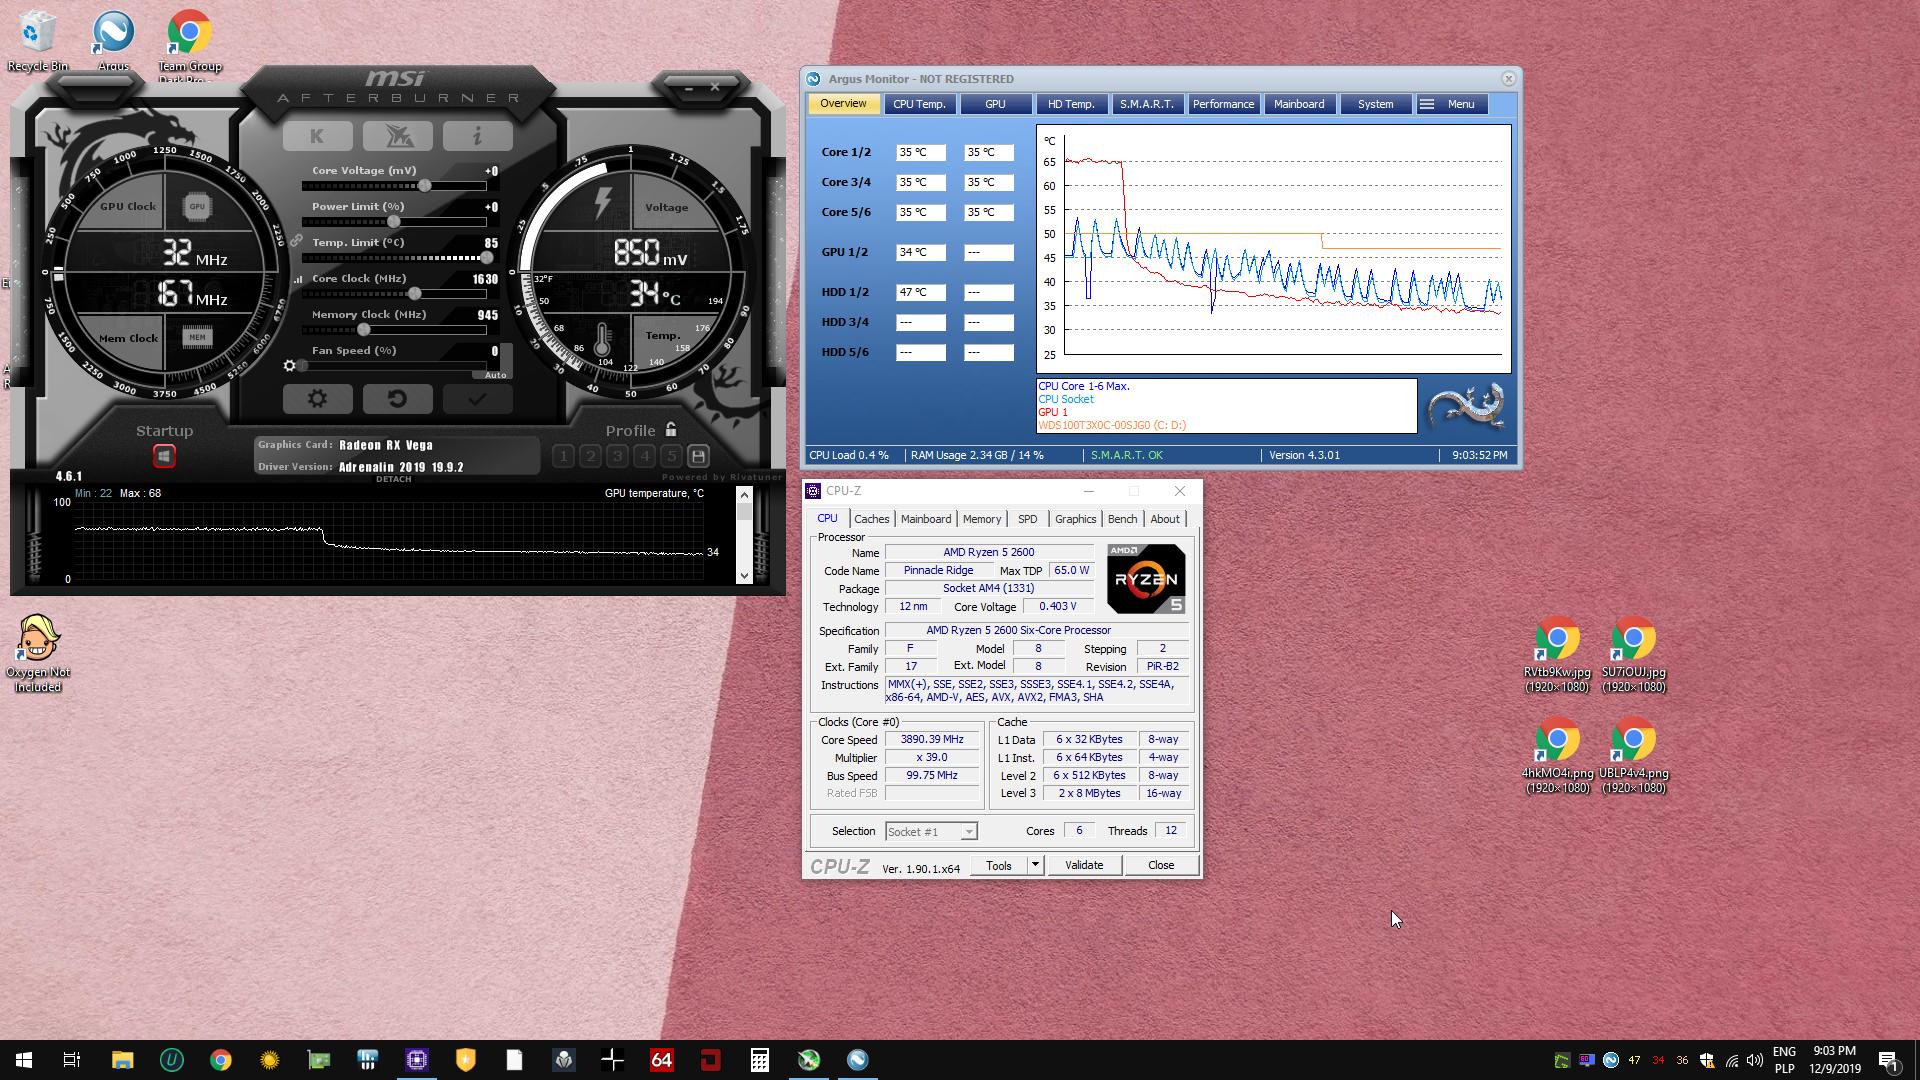The image size is (1920, 1080).
Task: Open CPU-Z About tab
Action: pos(1165,519)
